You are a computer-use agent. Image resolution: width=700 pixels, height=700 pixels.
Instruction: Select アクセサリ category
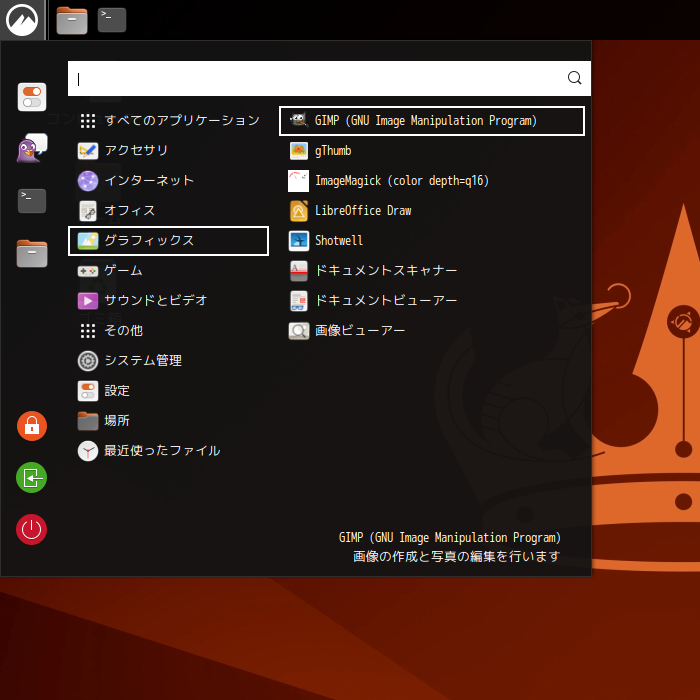168,150
